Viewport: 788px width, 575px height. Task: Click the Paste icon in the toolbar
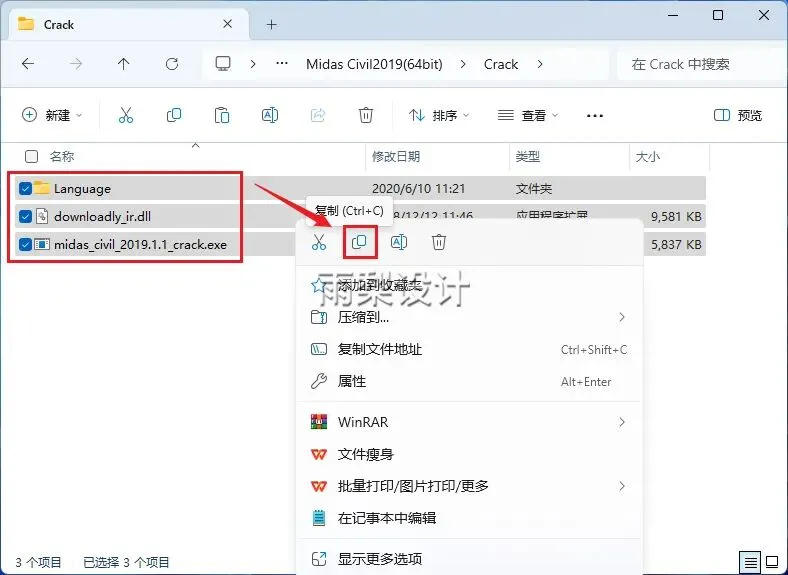(222, 116)
